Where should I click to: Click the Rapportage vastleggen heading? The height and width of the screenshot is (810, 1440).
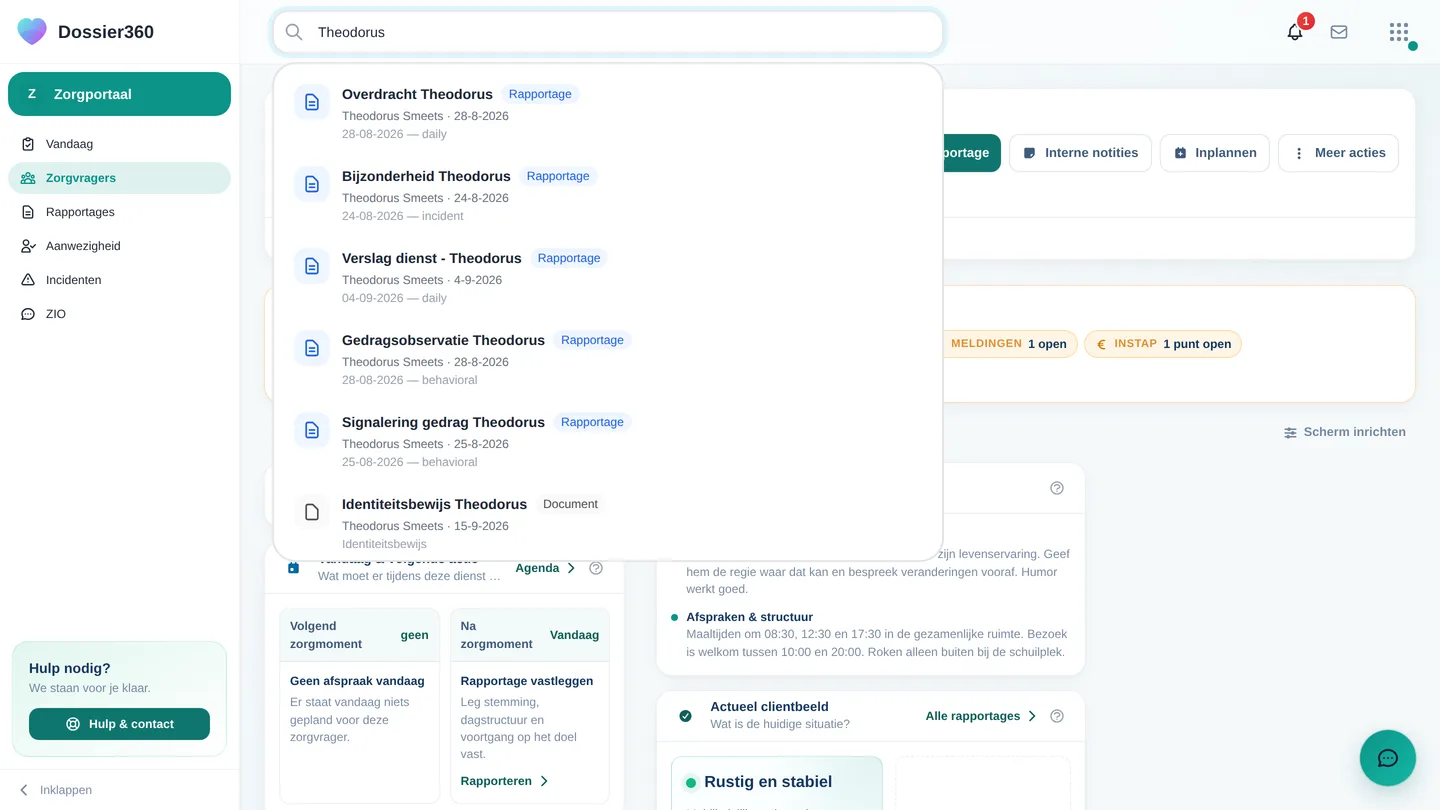click(x=527, y=681)
